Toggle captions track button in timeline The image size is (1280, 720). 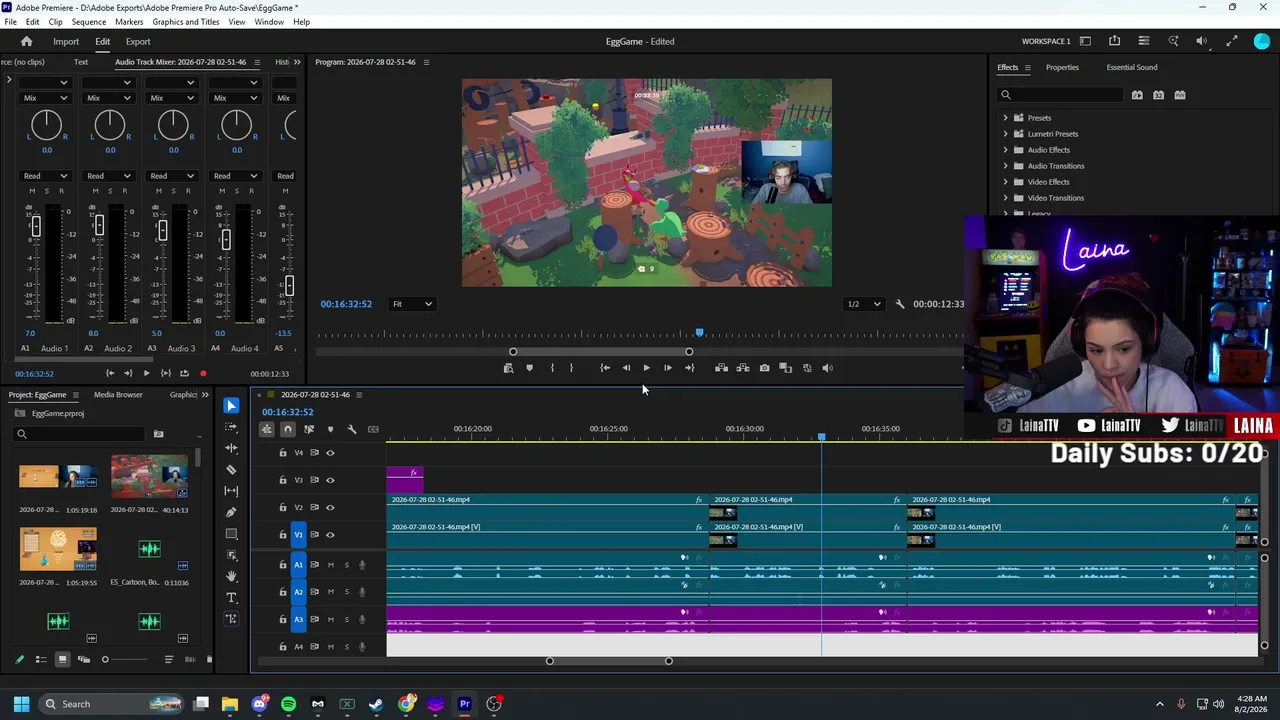[x=373, y=429]
